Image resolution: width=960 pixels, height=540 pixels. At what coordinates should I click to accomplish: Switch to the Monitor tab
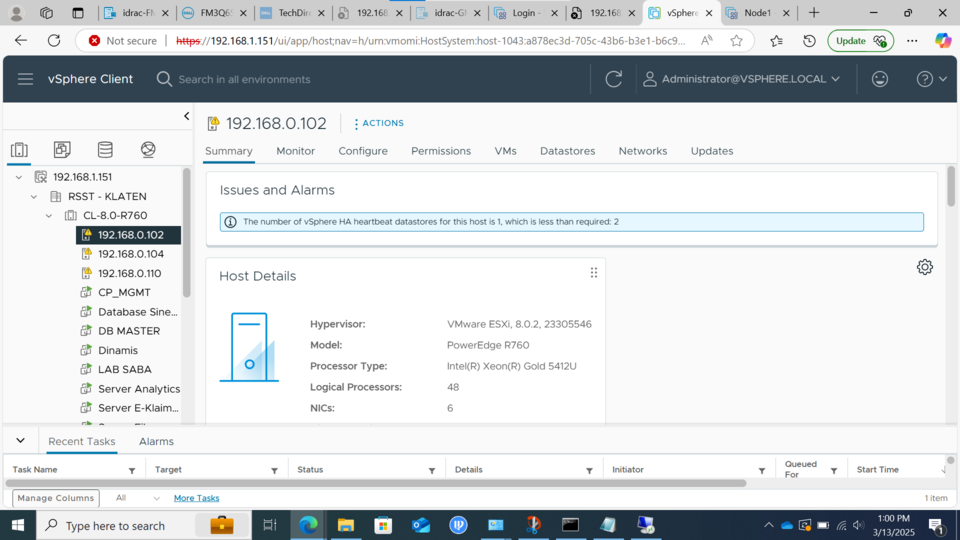tap(295, 151)
